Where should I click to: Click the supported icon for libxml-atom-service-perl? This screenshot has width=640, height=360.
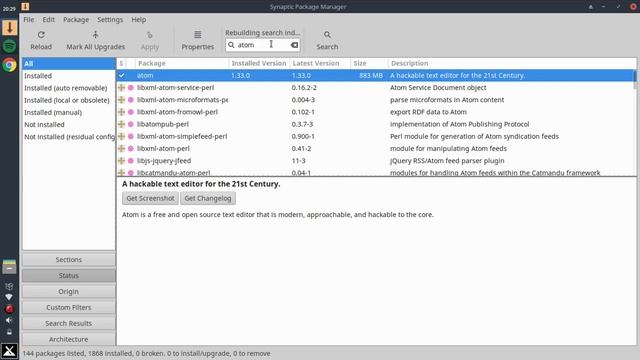[131, 87]
